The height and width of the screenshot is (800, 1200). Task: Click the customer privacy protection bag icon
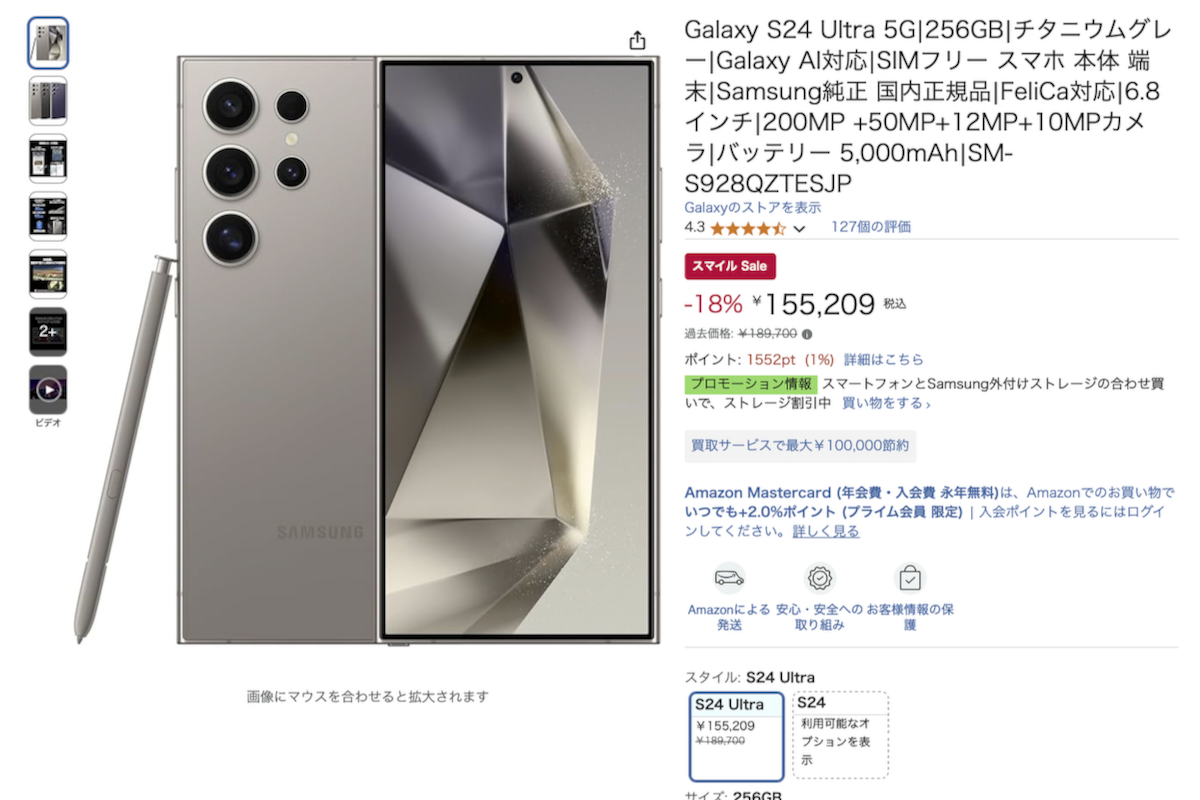point(910,578)
